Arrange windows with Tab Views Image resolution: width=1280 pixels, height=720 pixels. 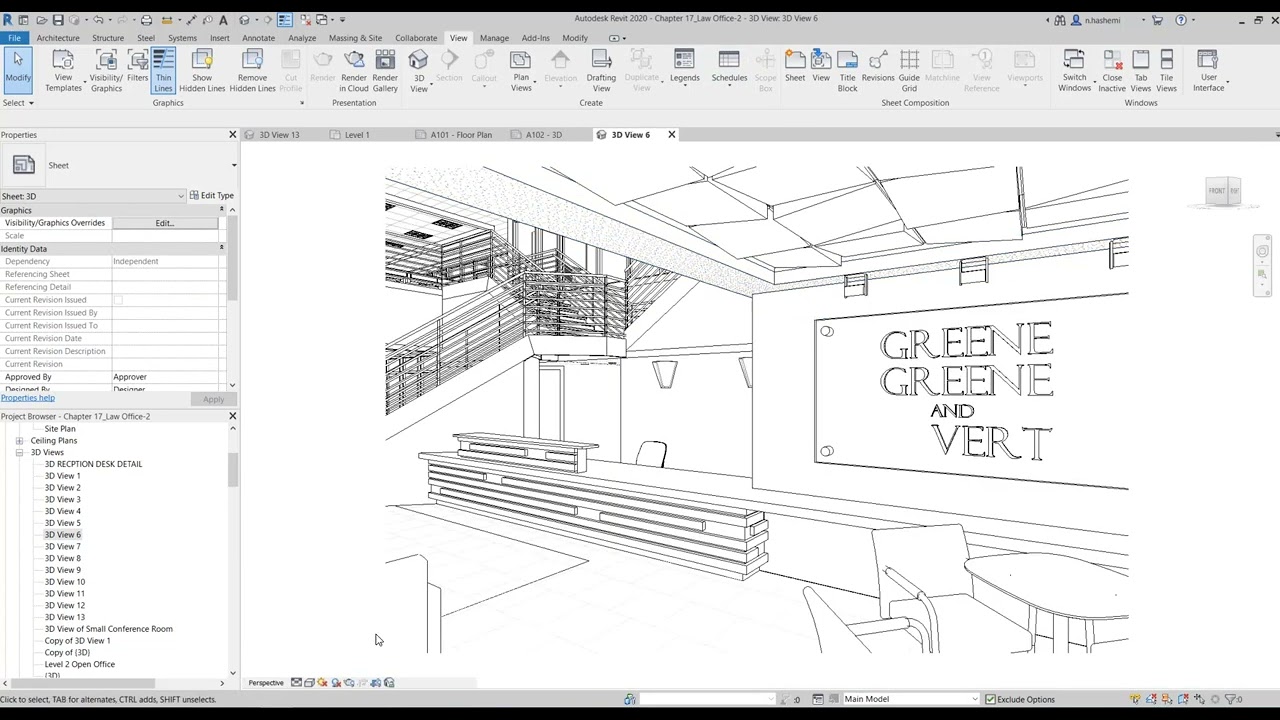point(1141,71)
